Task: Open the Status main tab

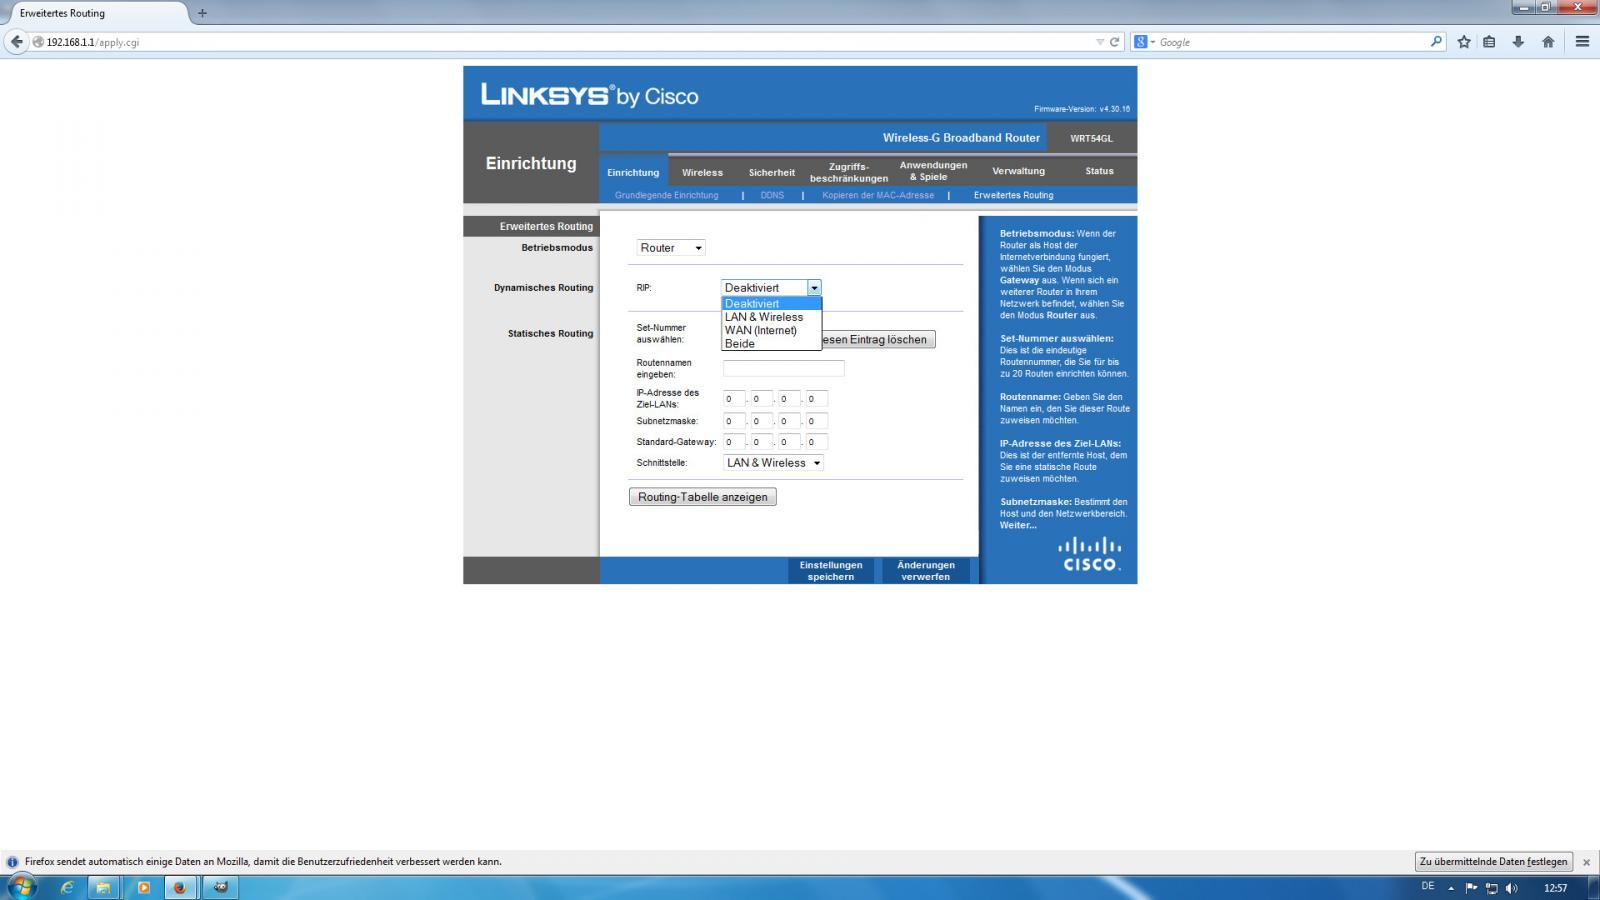Action: [x=1099, y=171]
